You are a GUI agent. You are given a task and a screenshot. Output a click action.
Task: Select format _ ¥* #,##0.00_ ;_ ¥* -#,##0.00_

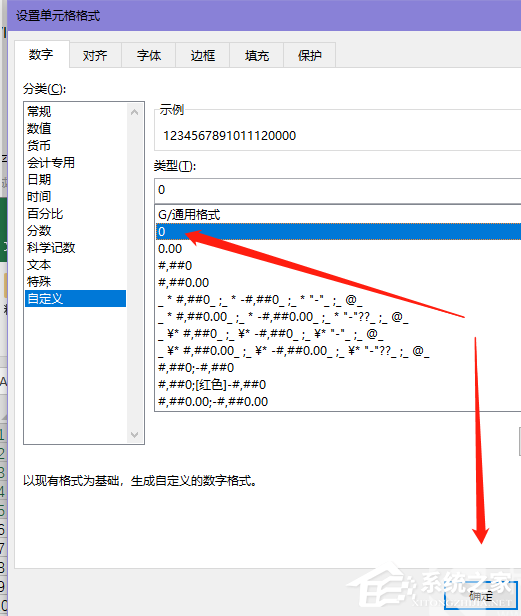[338, 351]
